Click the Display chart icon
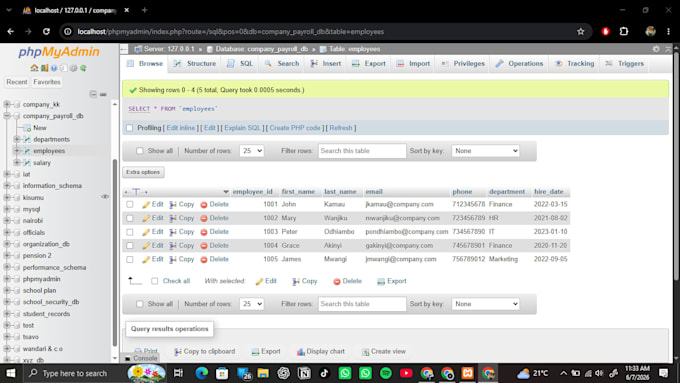 301,352
